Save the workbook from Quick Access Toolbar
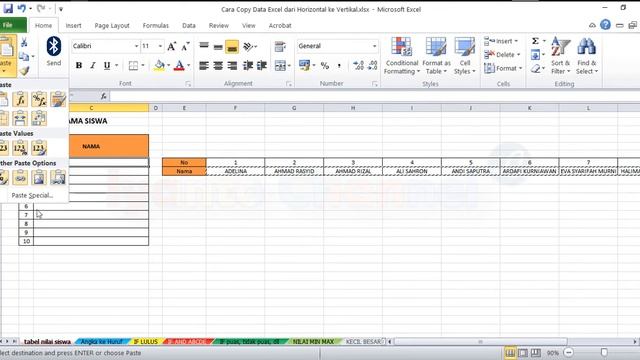 click(x=8, y=8)
